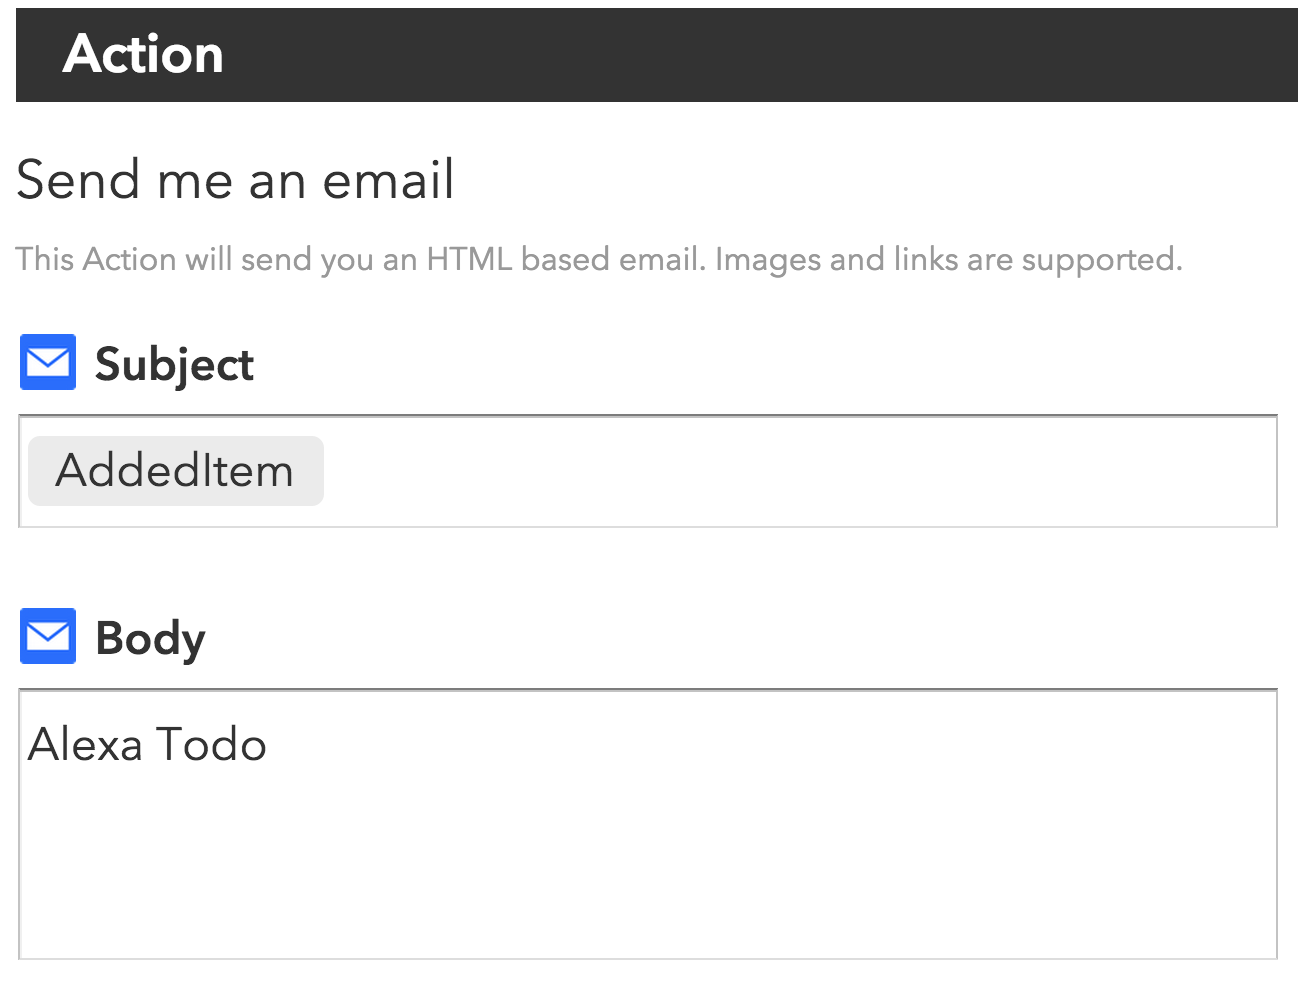Image resolution: width=1298 pixels, height=996 pixels.
Task: Click the Subject field label
Action: (174, 364)
